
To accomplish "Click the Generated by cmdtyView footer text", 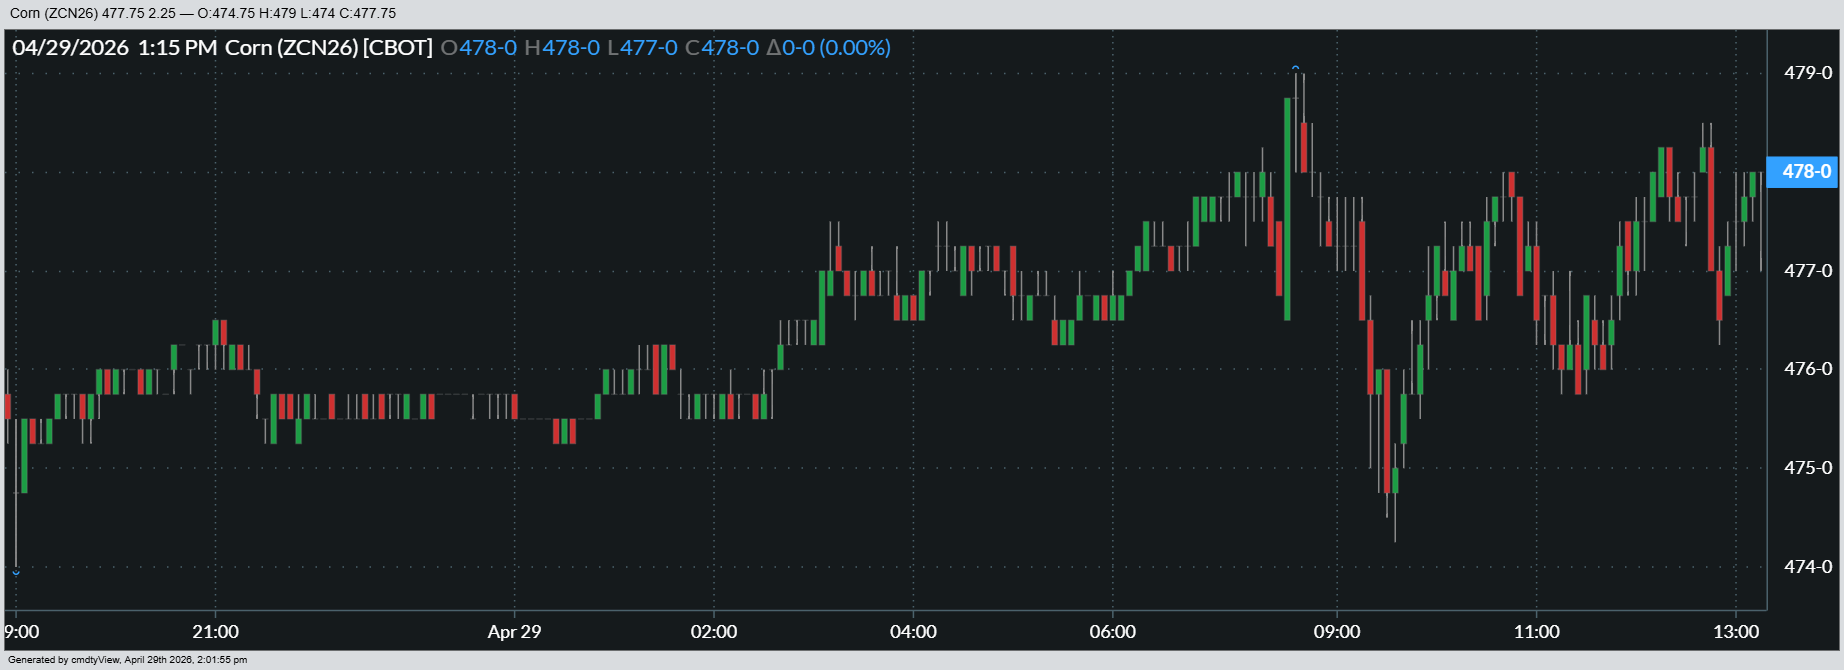I will pos(127,660).
